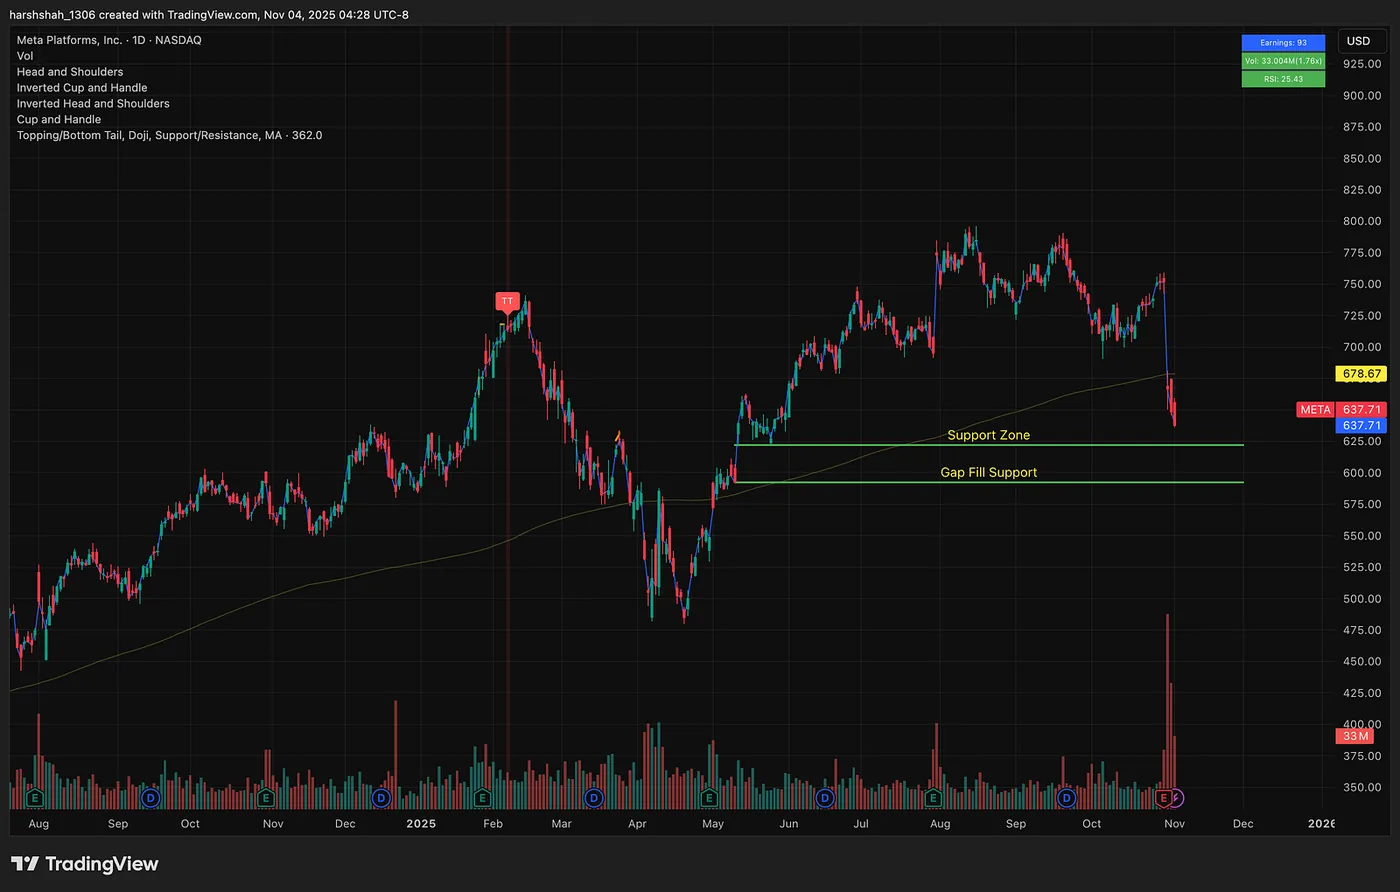Click the yellow 678.67 price label

pyautogui.click(x=1361, y=373)
